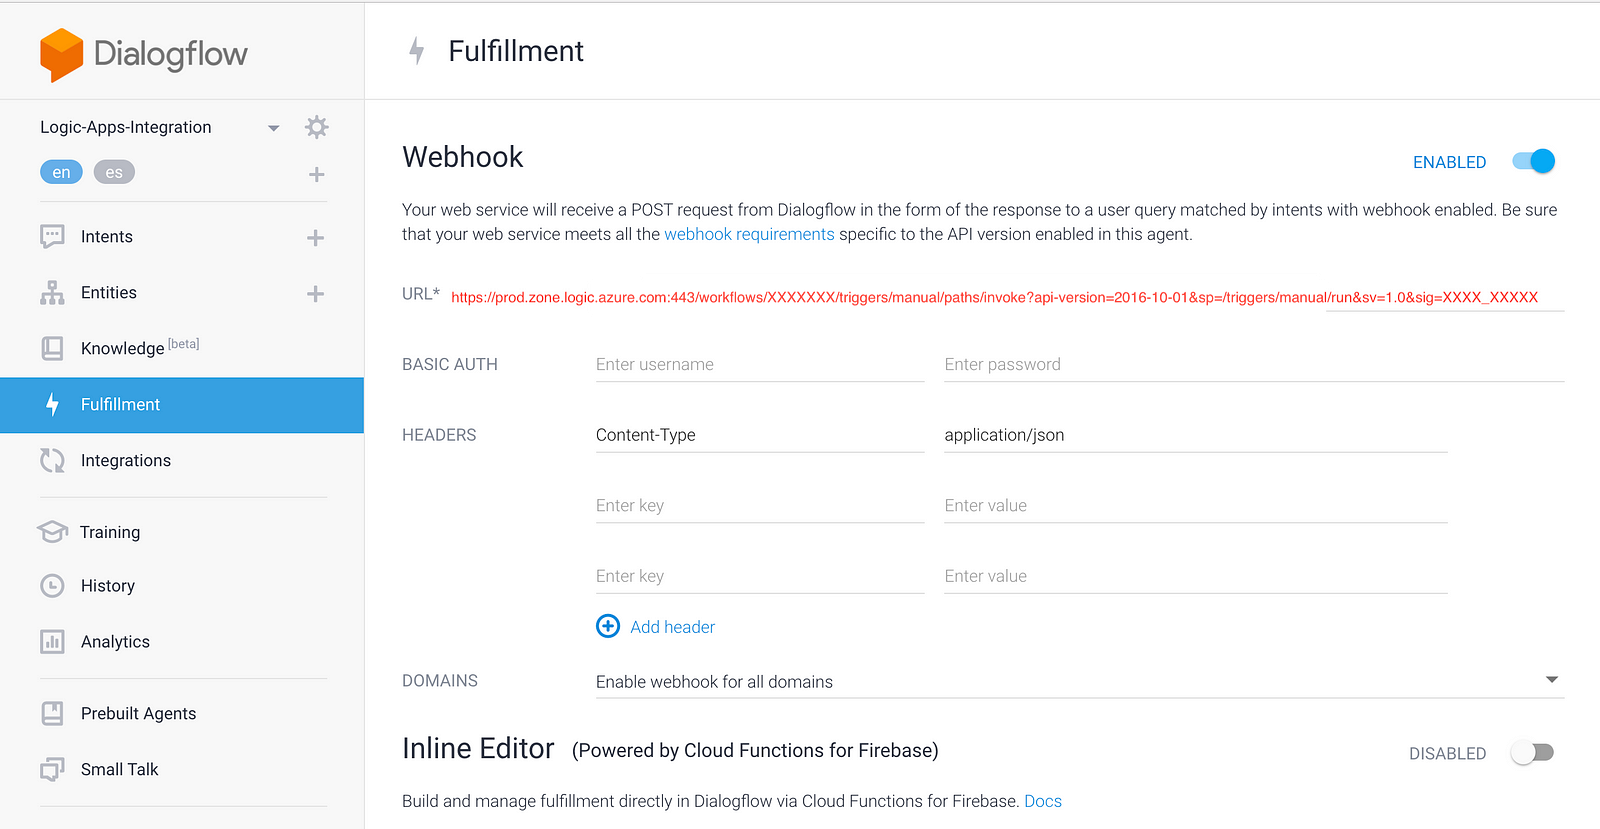1600x829 pixels.
Task: Open Small Talk in the sidebar
Action: pos(120,769)
